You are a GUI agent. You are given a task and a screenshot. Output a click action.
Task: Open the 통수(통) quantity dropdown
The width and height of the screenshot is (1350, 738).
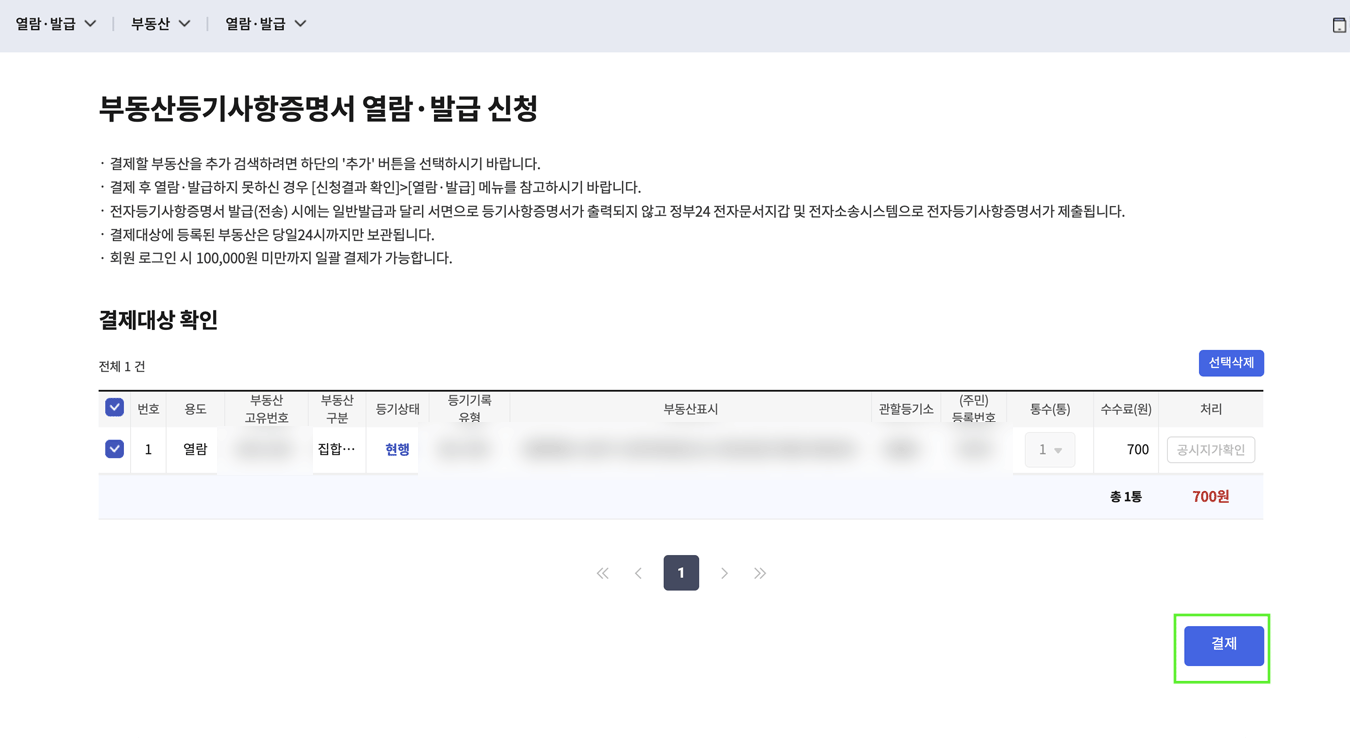[1050, 449]
